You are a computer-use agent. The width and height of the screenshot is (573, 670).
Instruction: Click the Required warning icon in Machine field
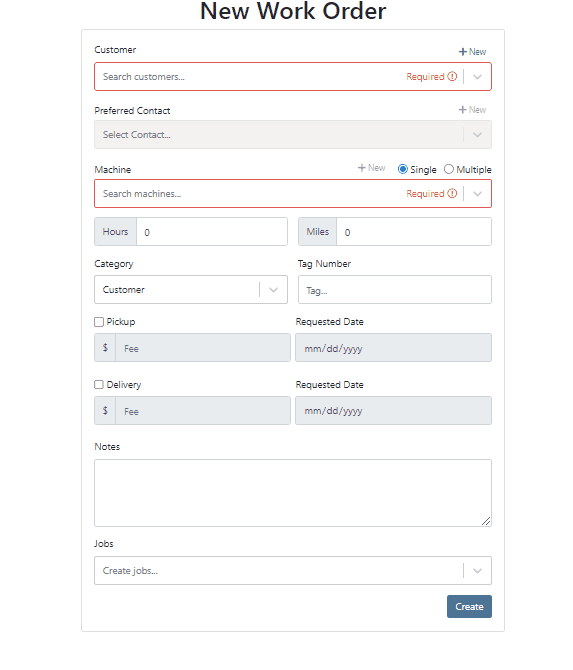coord(452,194)
